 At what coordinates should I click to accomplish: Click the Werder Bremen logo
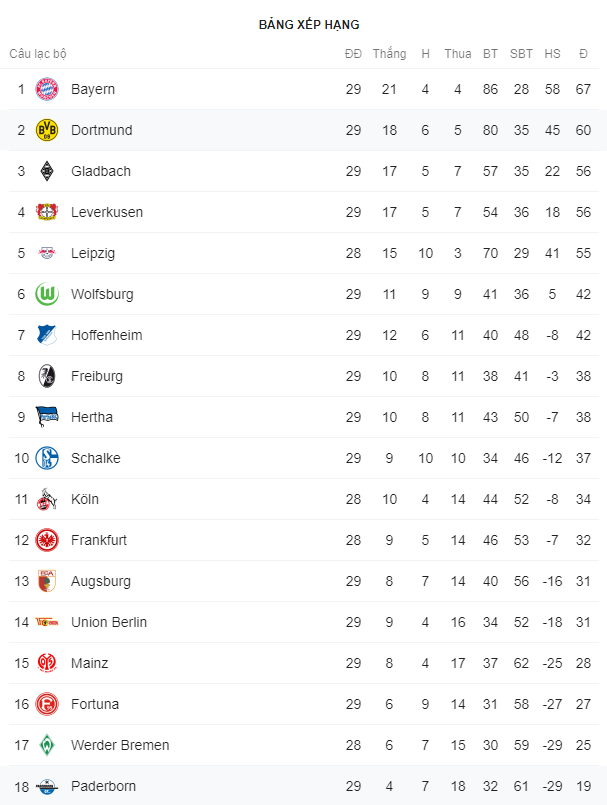47,745
